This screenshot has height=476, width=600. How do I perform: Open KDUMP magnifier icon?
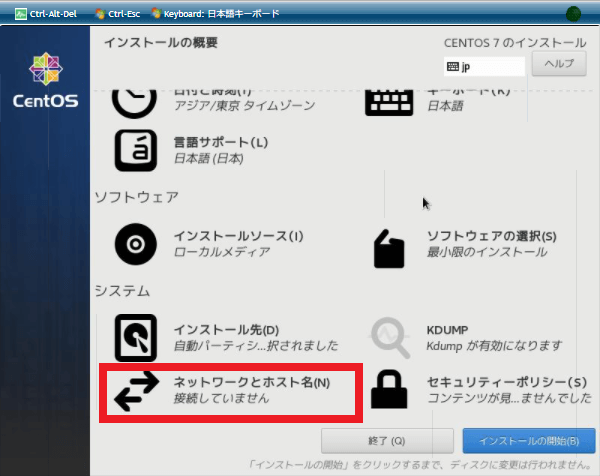(390, 338)
